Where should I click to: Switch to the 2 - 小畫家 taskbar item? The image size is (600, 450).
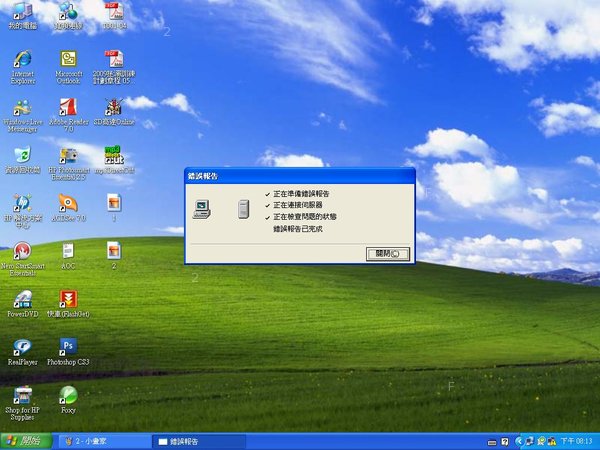[103, 442]
